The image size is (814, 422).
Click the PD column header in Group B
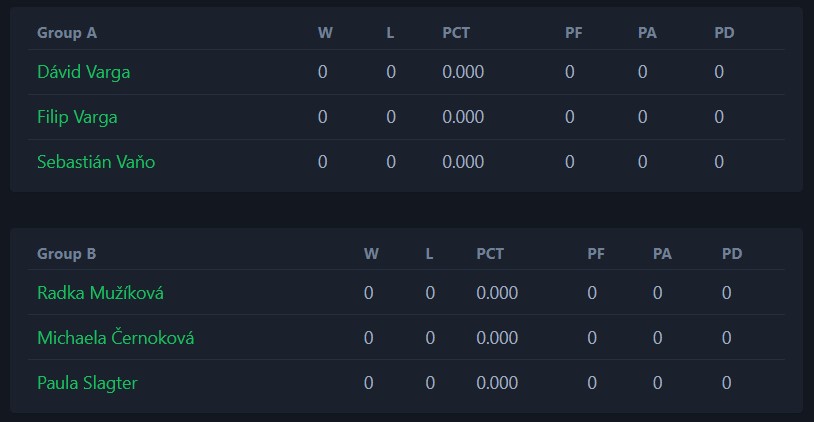(x=732, y=254)
